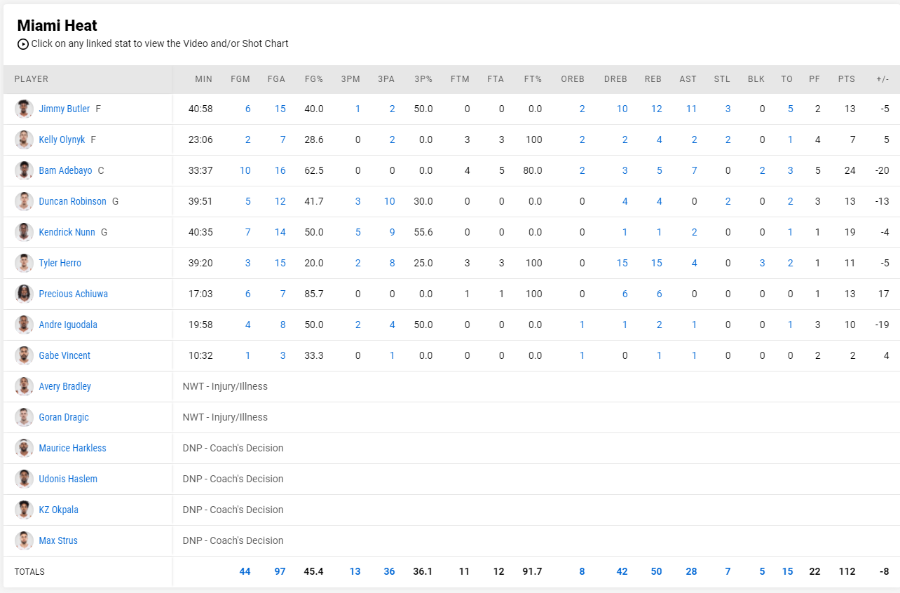View Kendrick Nunn's 5 three-pointers made
Image resolution: width=900 pixels, height=593 pixels.
point(358,232)
